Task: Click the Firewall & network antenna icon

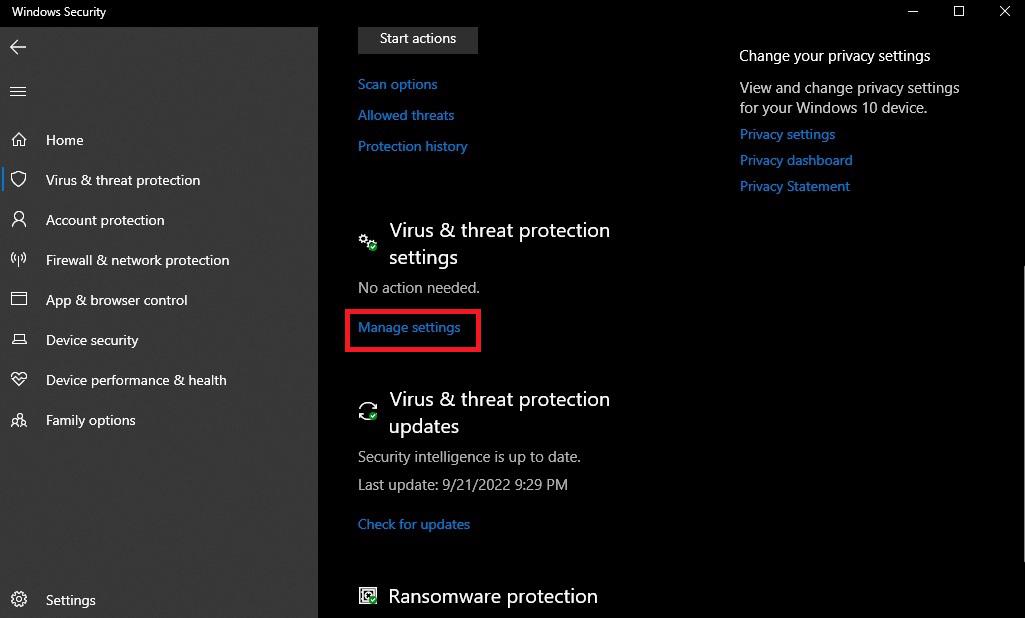Action: [x=19, y=260]
